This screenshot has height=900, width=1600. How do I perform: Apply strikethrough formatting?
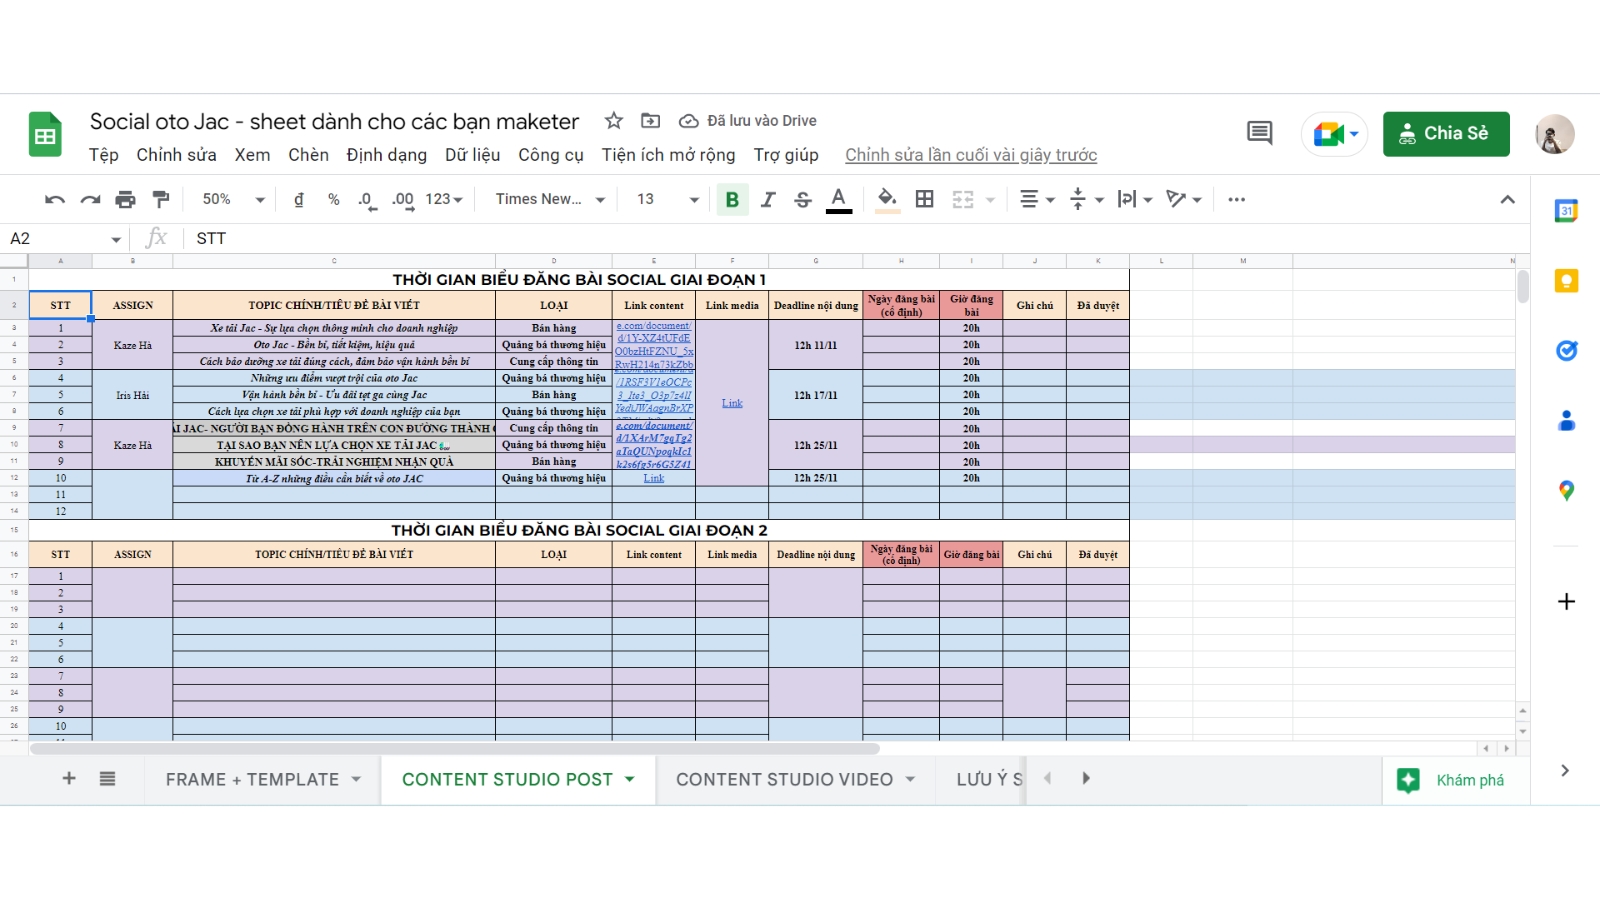point(803,200)
